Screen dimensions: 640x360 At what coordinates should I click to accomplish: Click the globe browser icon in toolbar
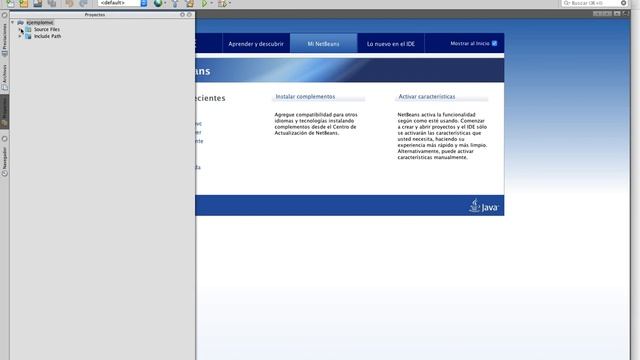click(x=158, y=3)
